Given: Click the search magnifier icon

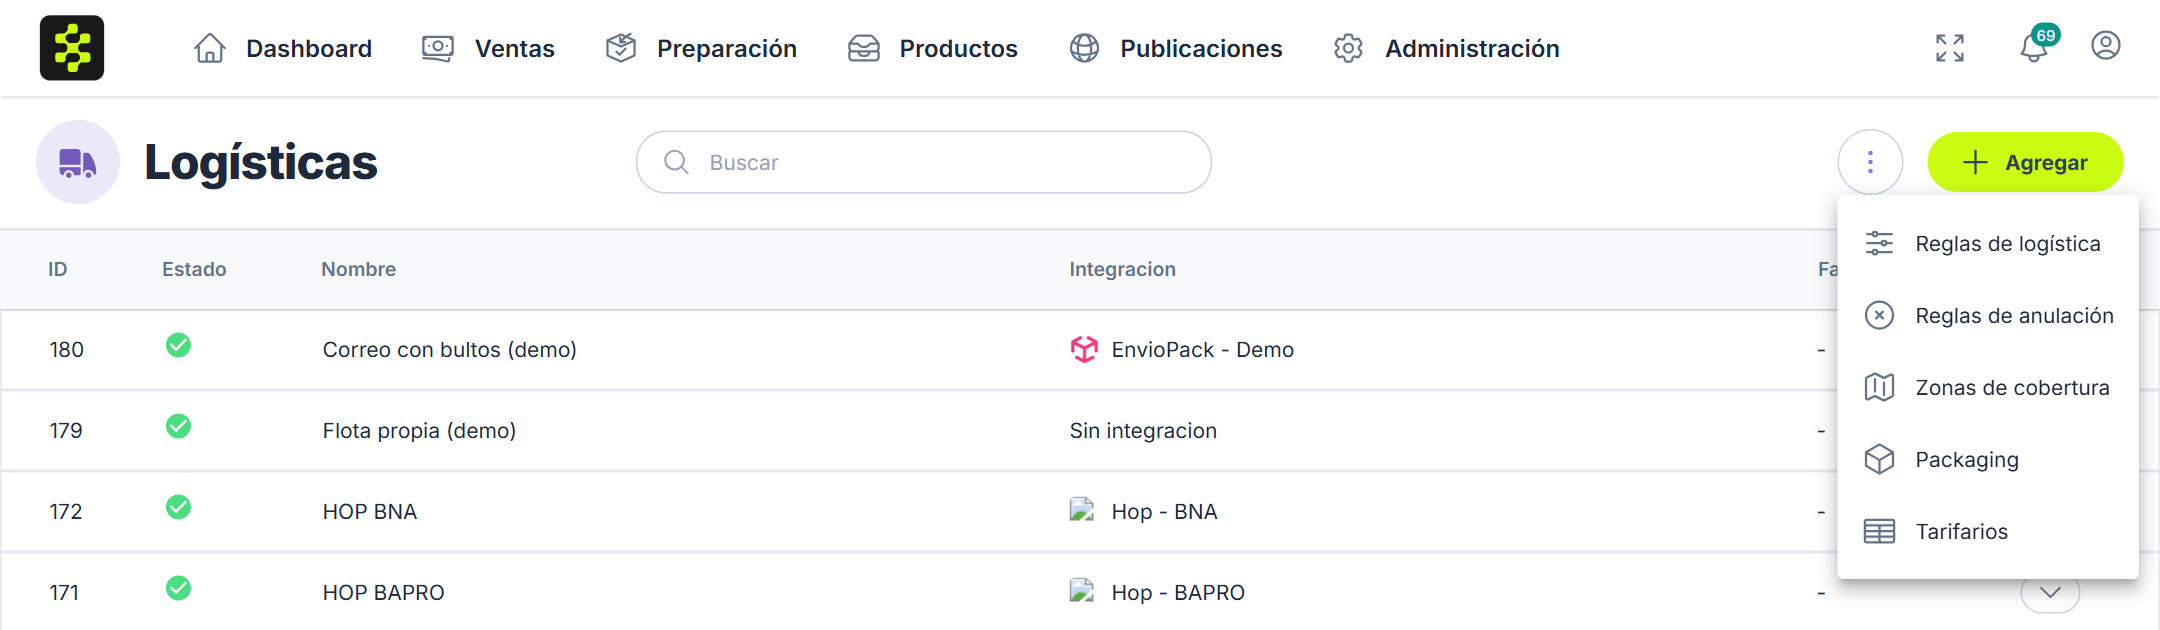Looking at the screenshot, I should point(677,162).
